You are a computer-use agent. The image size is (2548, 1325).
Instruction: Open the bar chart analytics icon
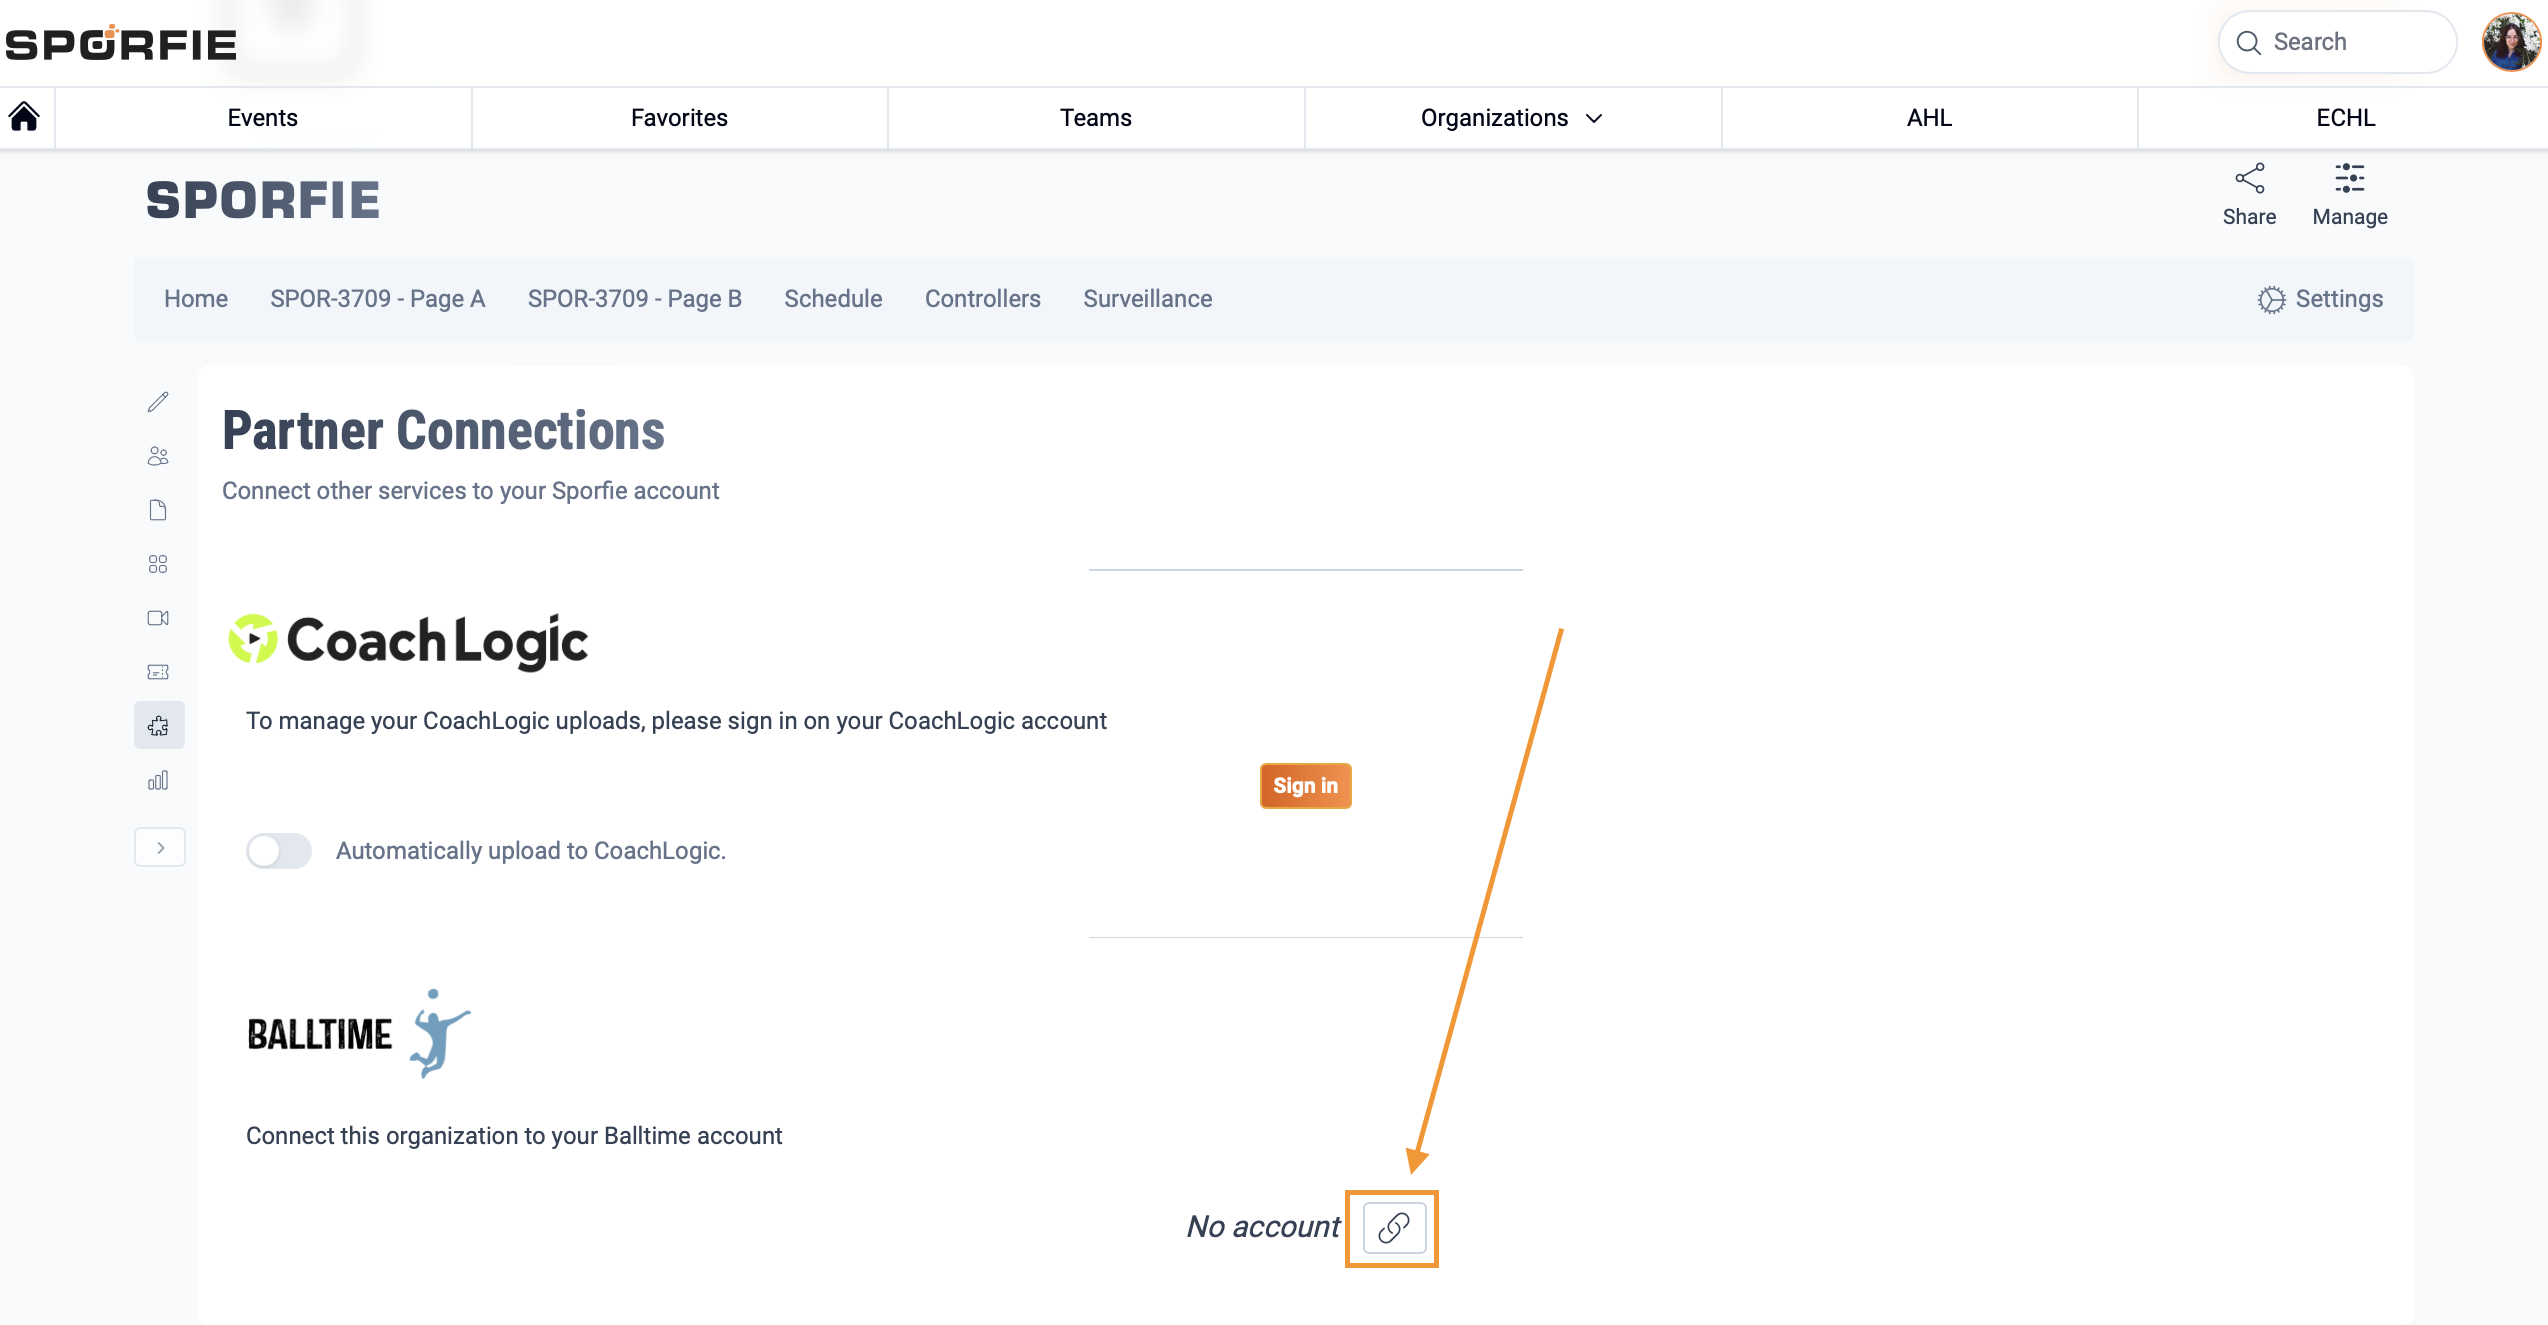(158, 780)
